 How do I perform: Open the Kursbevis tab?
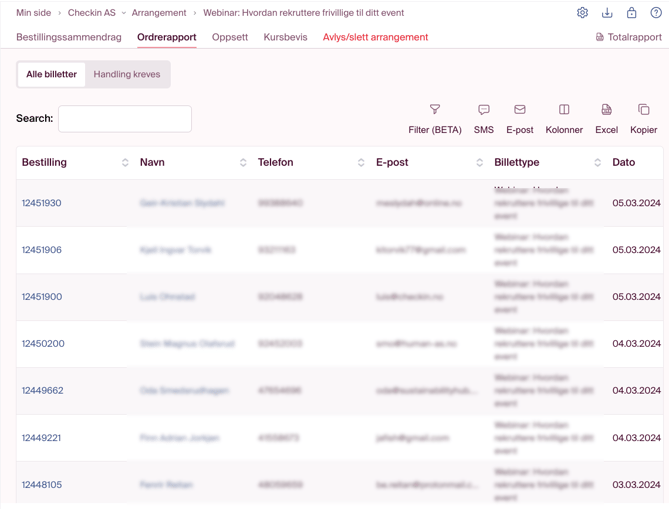(x=285, y=37)
